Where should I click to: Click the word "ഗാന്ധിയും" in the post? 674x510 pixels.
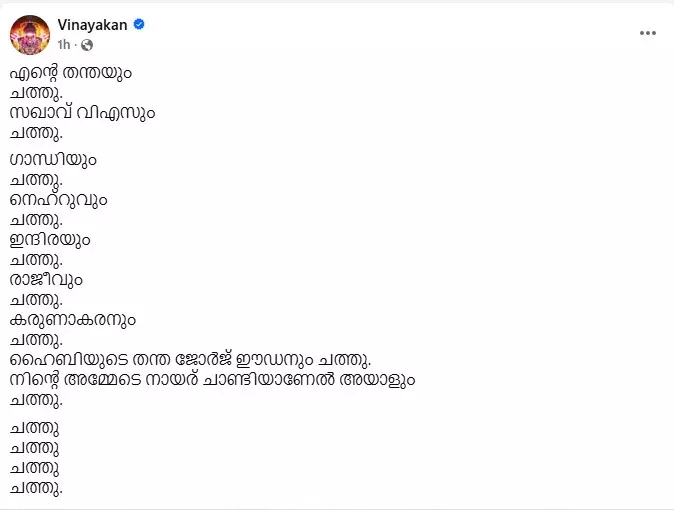coord(52,161)
